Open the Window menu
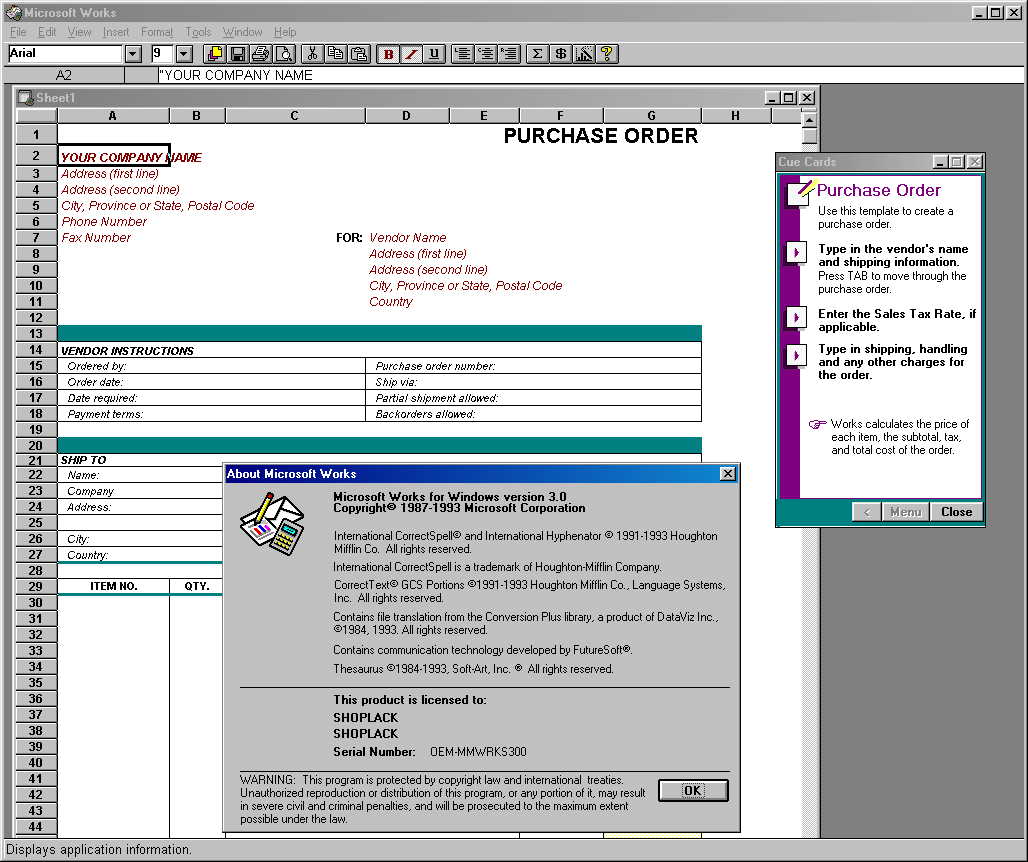This screenshot has height=862, width=1028. (243, 32)
